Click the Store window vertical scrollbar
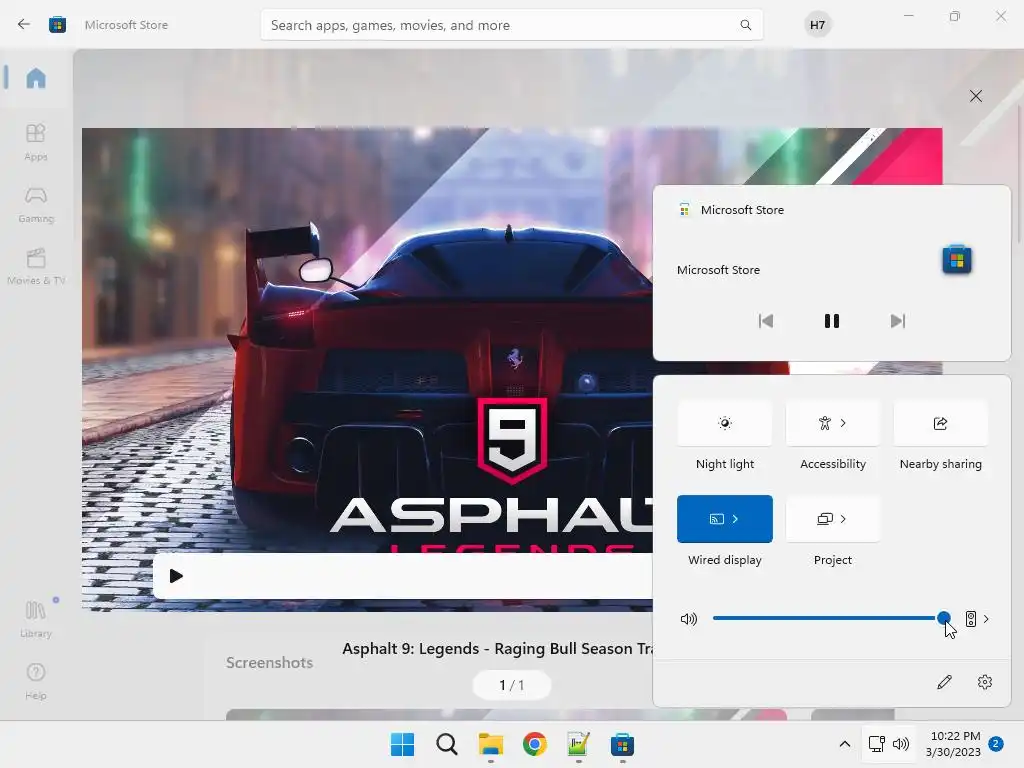 [x=1019, y=176]
